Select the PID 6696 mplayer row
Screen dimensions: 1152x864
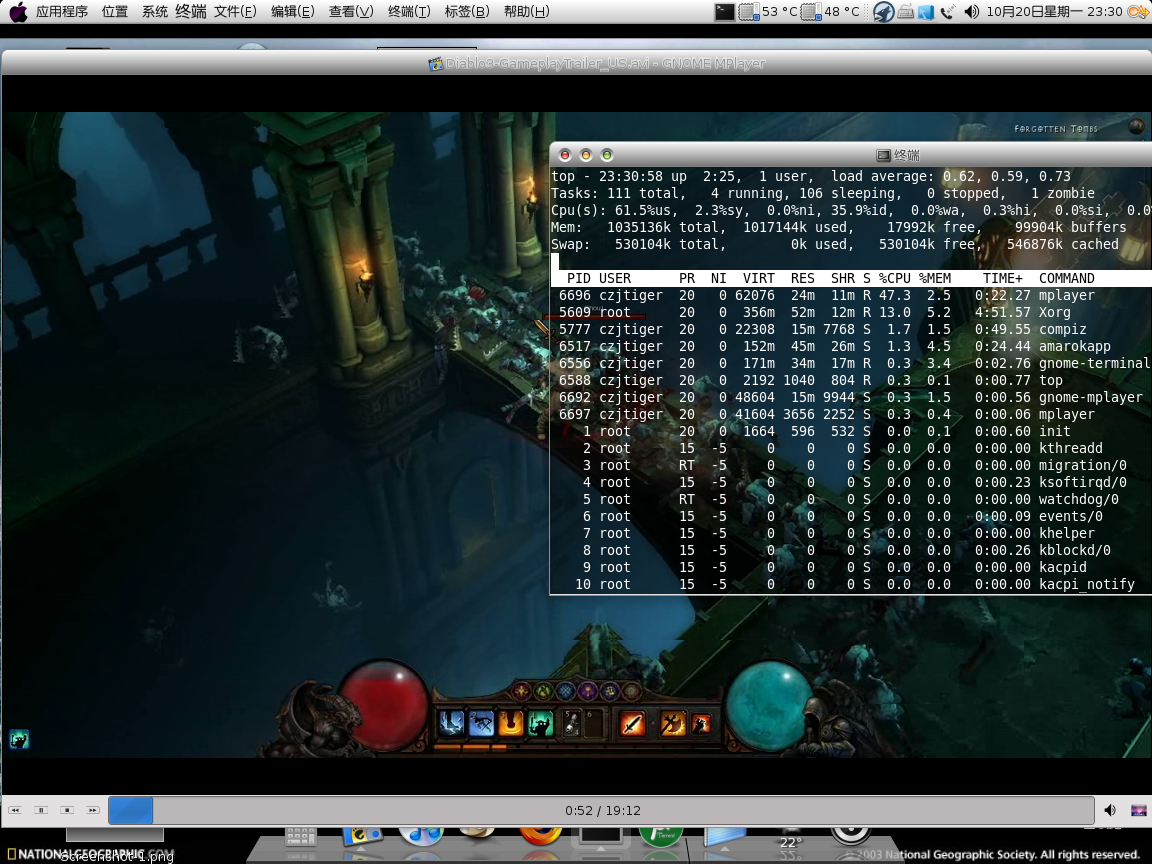[x=851, y=295]
